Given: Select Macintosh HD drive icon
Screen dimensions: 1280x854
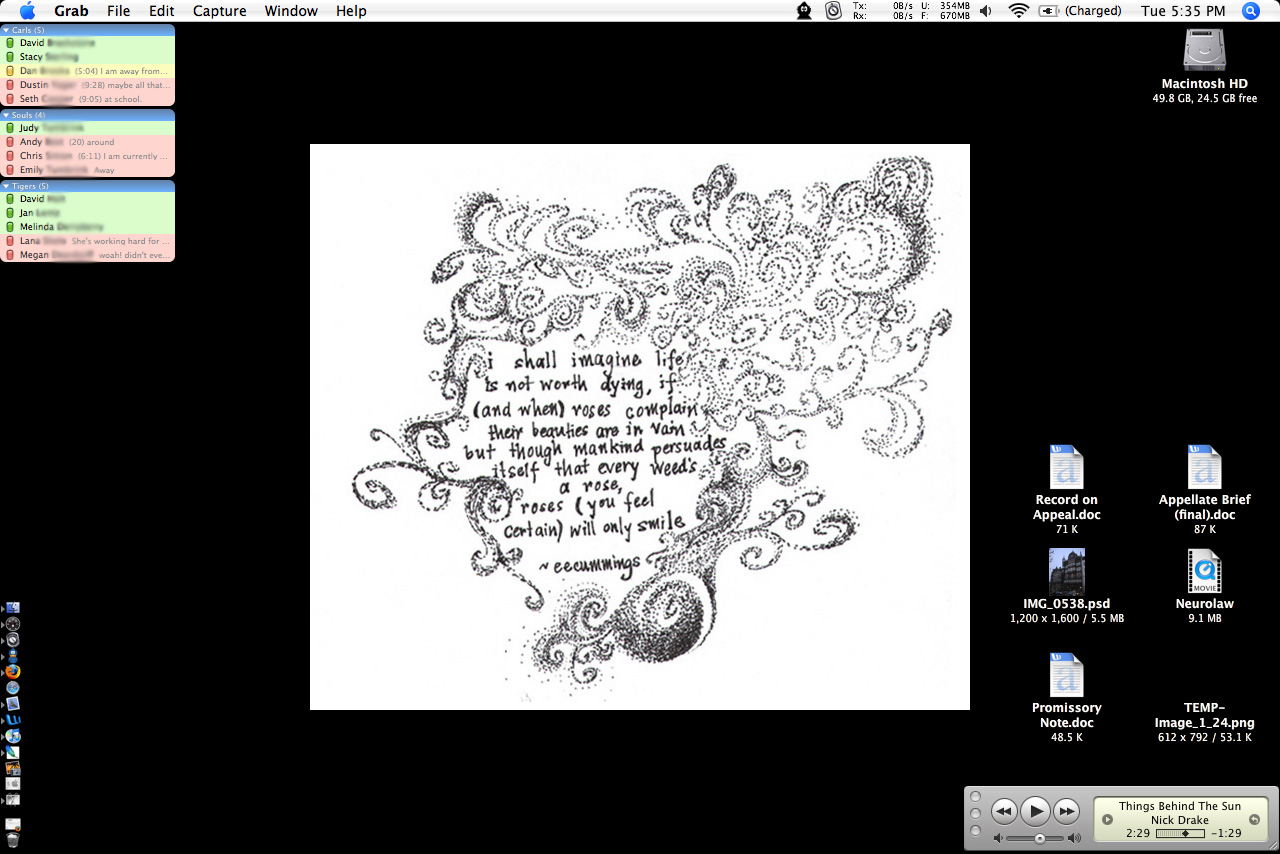Looking at the screenshot, I should click(1204, 50).
